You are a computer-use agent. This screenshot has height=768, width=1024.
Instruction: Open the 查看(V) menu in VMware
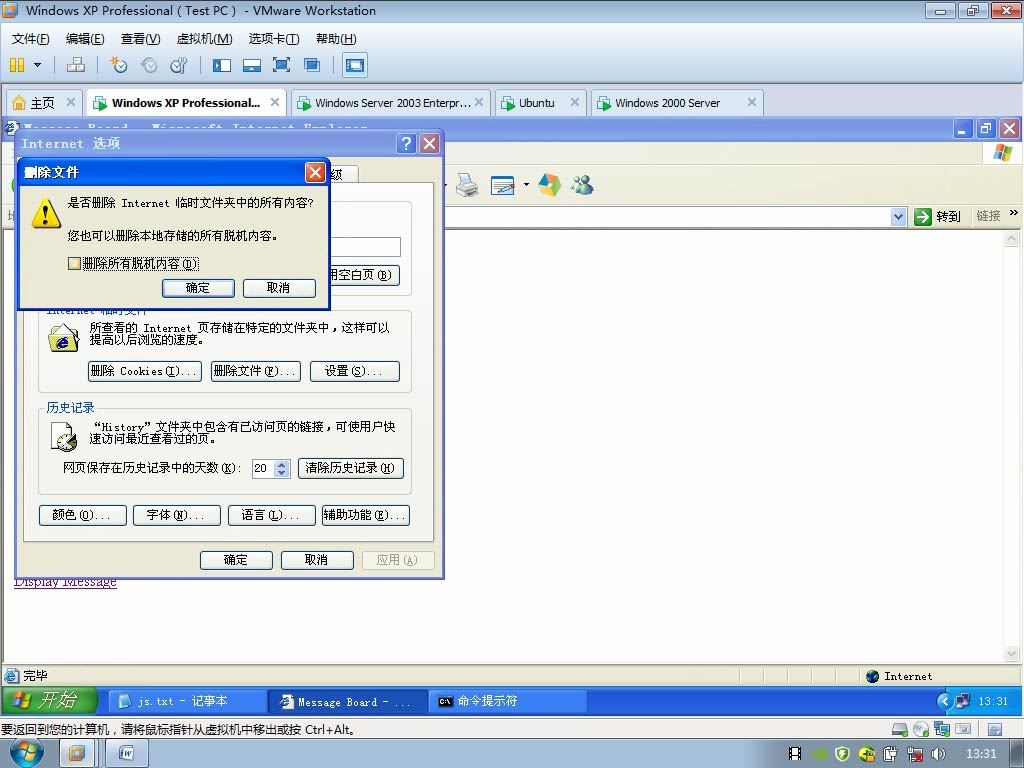point(140,39)
